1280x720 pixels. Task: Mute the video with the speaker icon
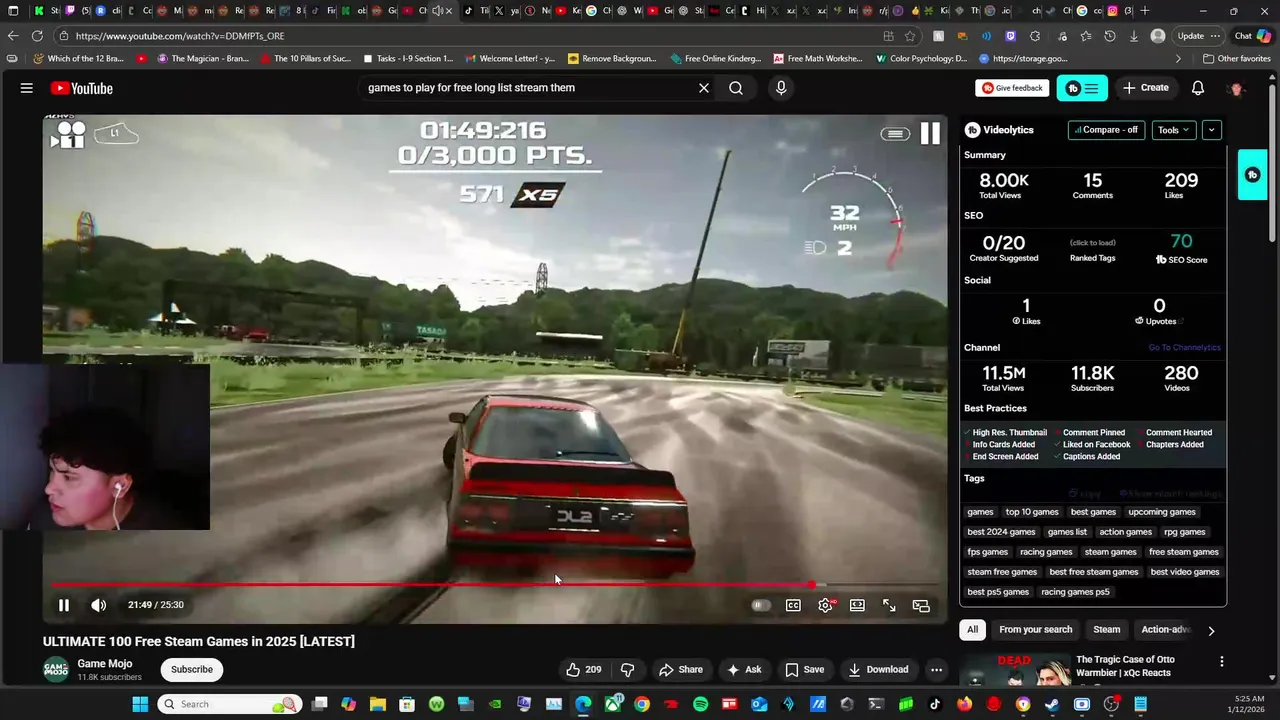98,605
